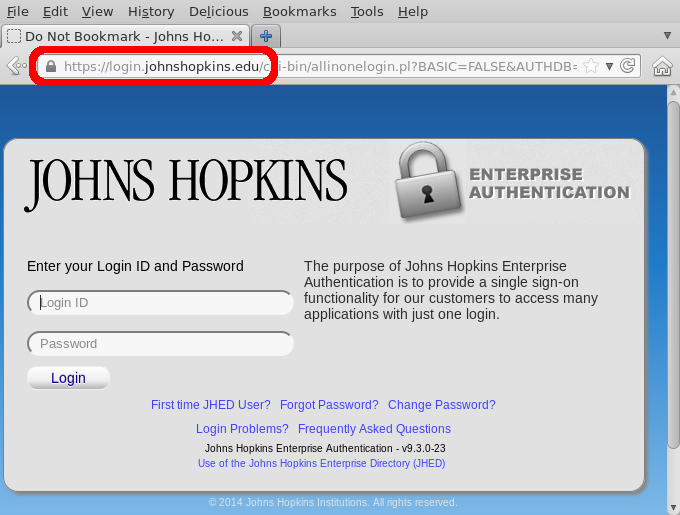The image size is (680, 515).
Task: Reload the page with the refresh icon
Action: coord(628,66)
